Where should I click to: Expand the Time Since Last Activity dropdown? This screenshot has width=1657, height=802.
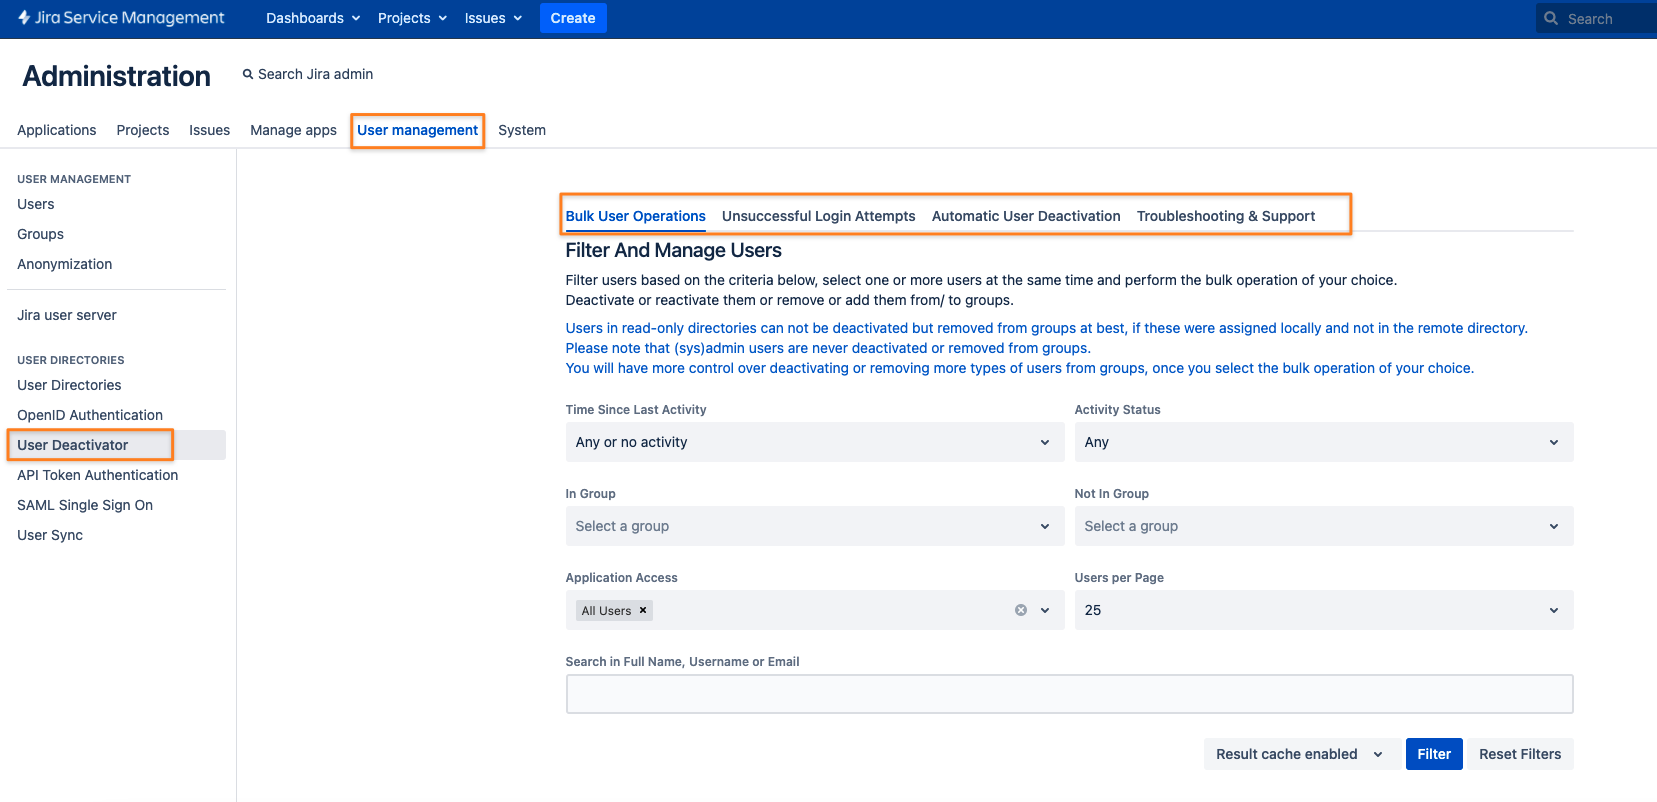(814, 442)
